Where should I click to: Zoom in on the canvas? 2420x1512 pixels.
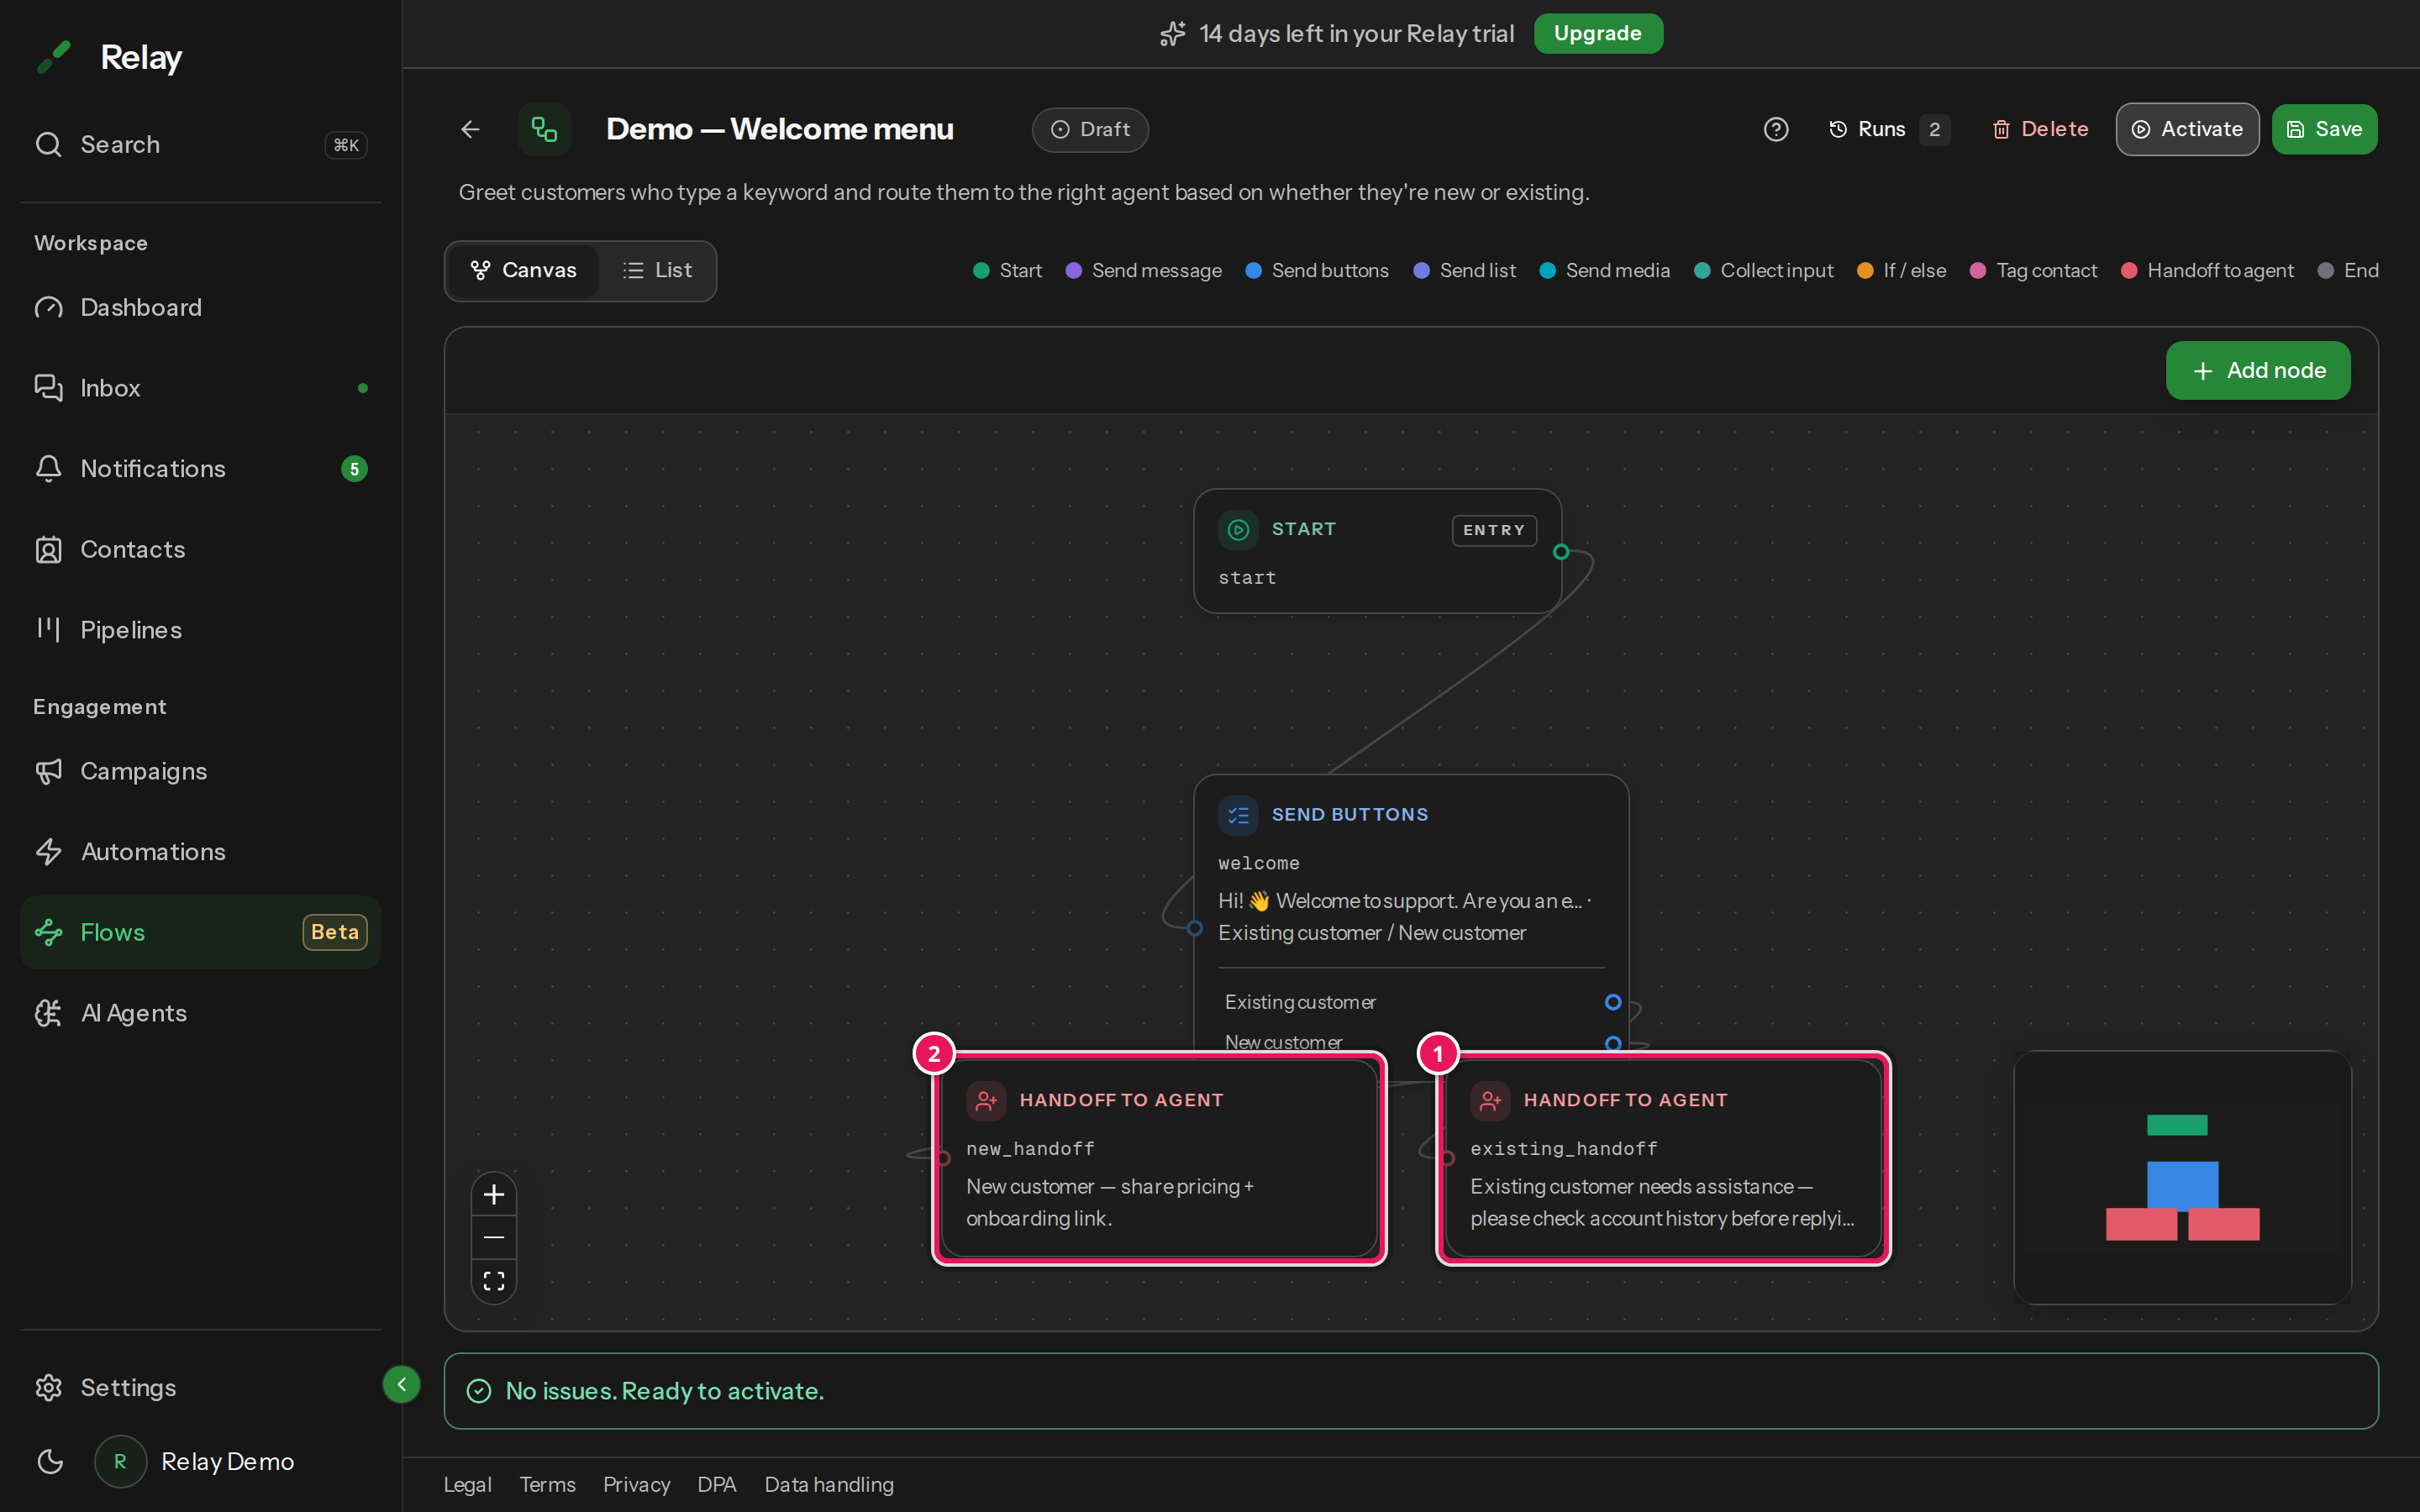tap(494, 1194)
